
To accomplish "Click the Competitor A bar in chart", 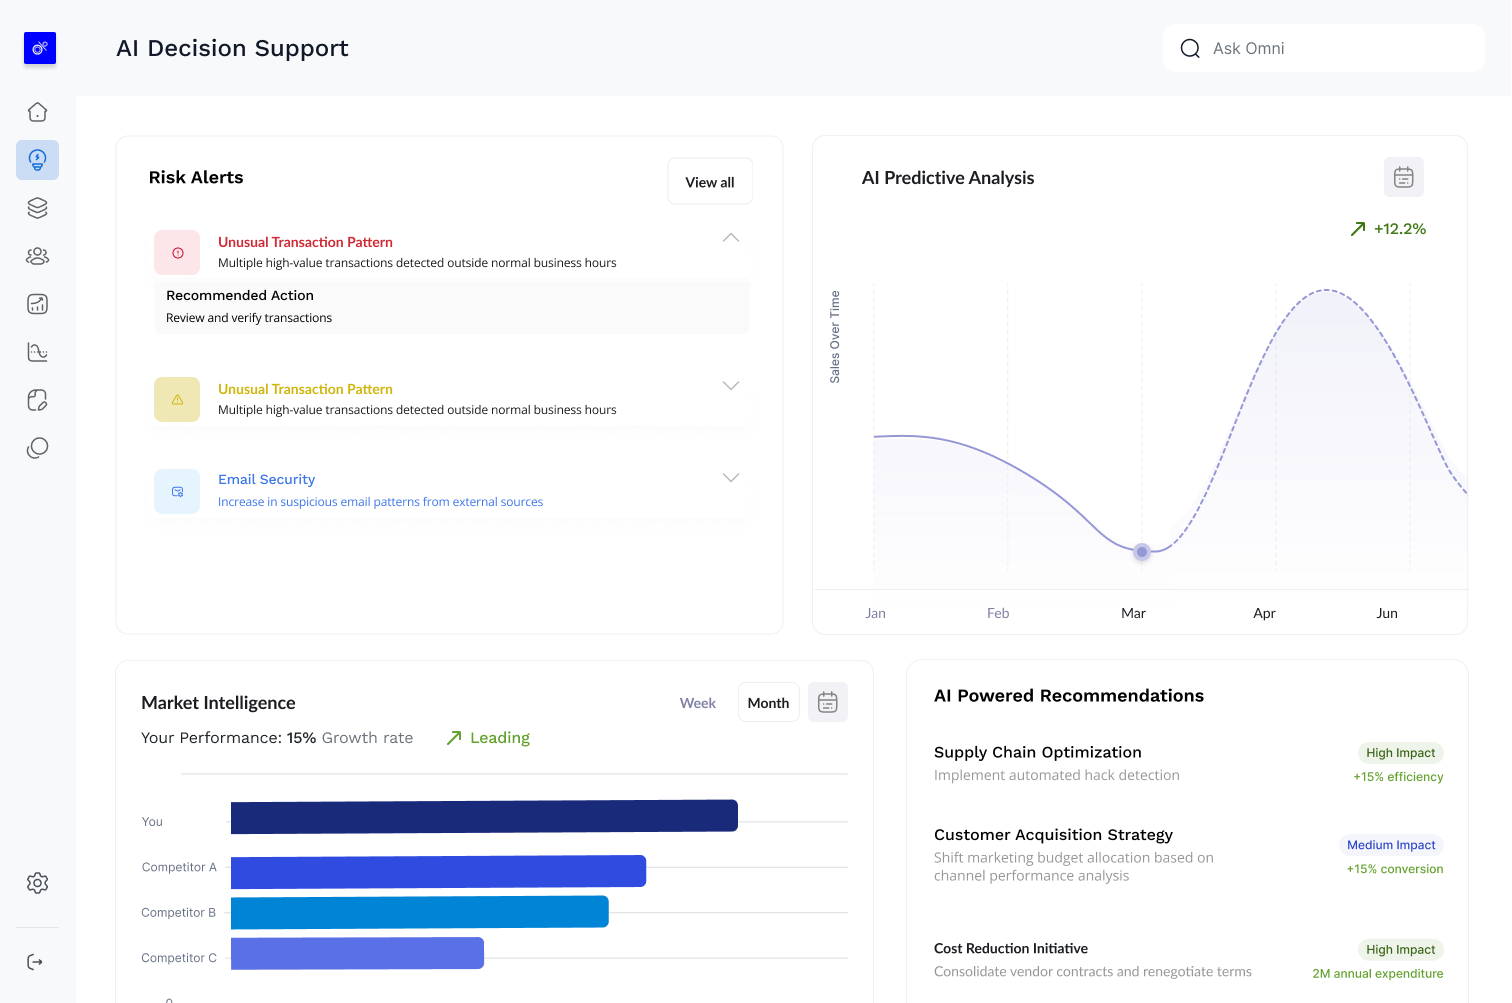I will click(438, 871).
